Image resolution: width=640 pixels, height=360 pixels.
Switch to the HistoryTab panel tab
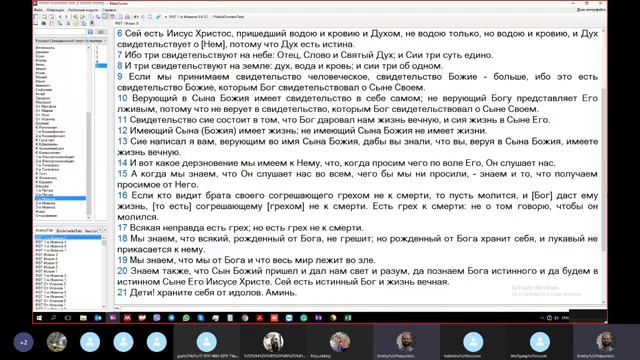tap(44, 231)
